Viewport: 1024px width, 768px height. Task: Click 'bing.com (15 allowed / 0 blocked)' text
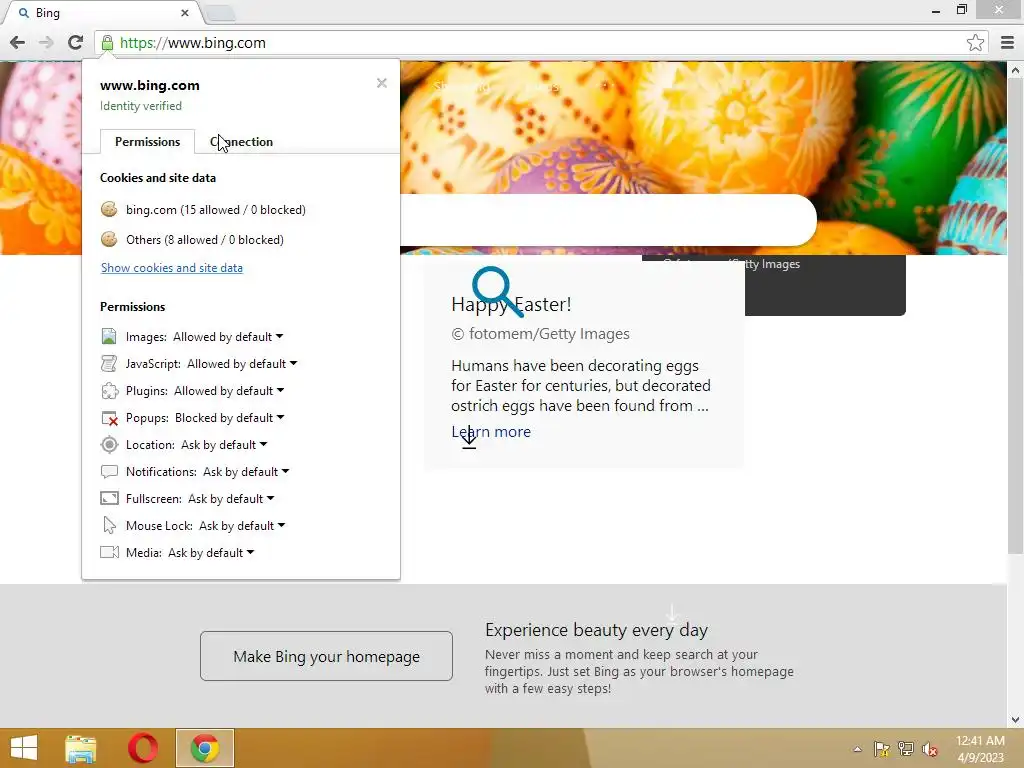click(x=216, y=210)
